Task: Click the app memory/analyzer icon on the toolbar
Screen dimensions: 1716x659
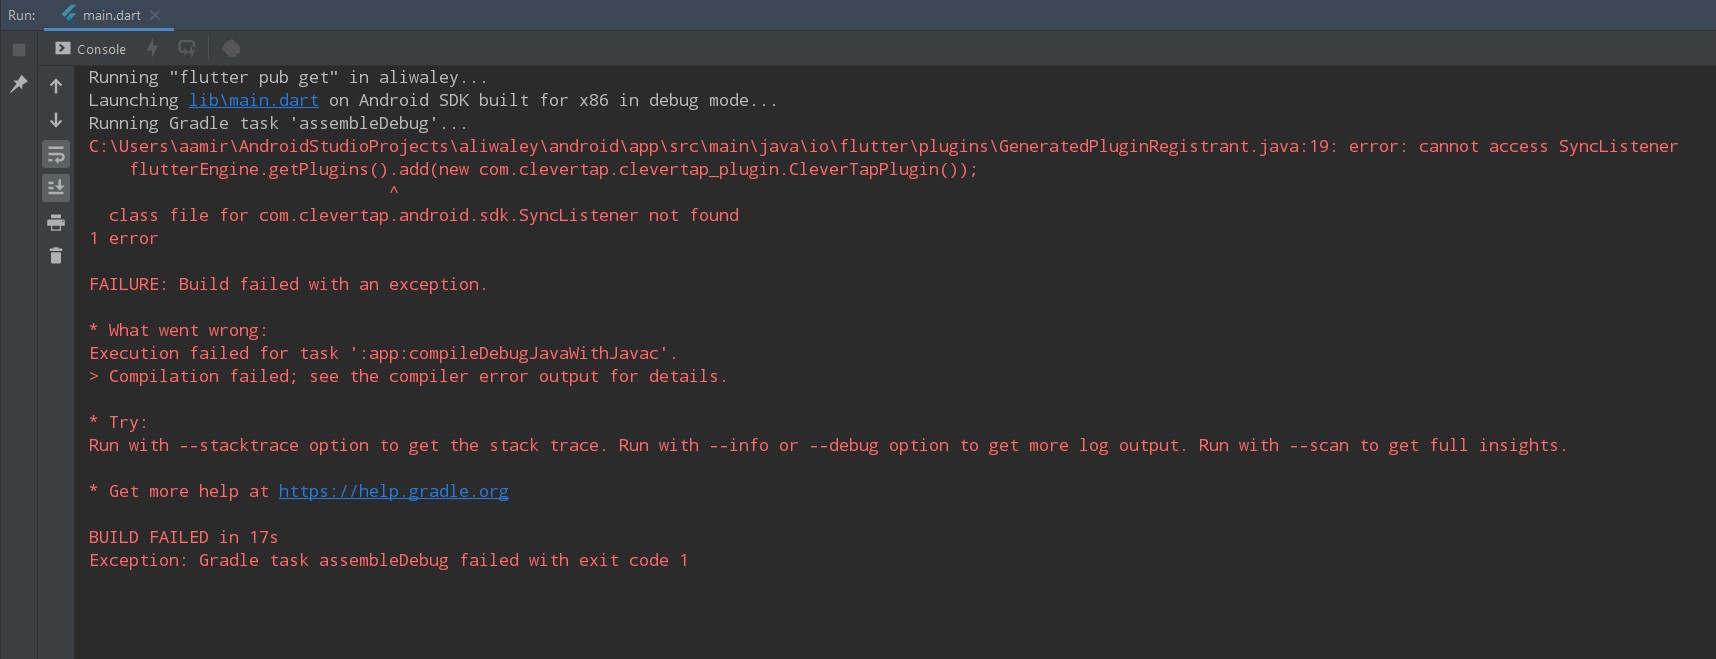Action: (x=230, y=48)
